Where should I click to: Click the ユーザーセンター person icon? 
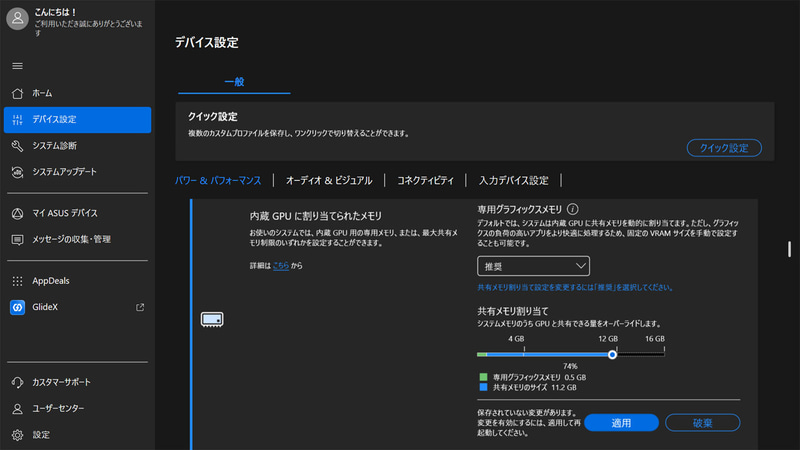[x=17, y=409]
